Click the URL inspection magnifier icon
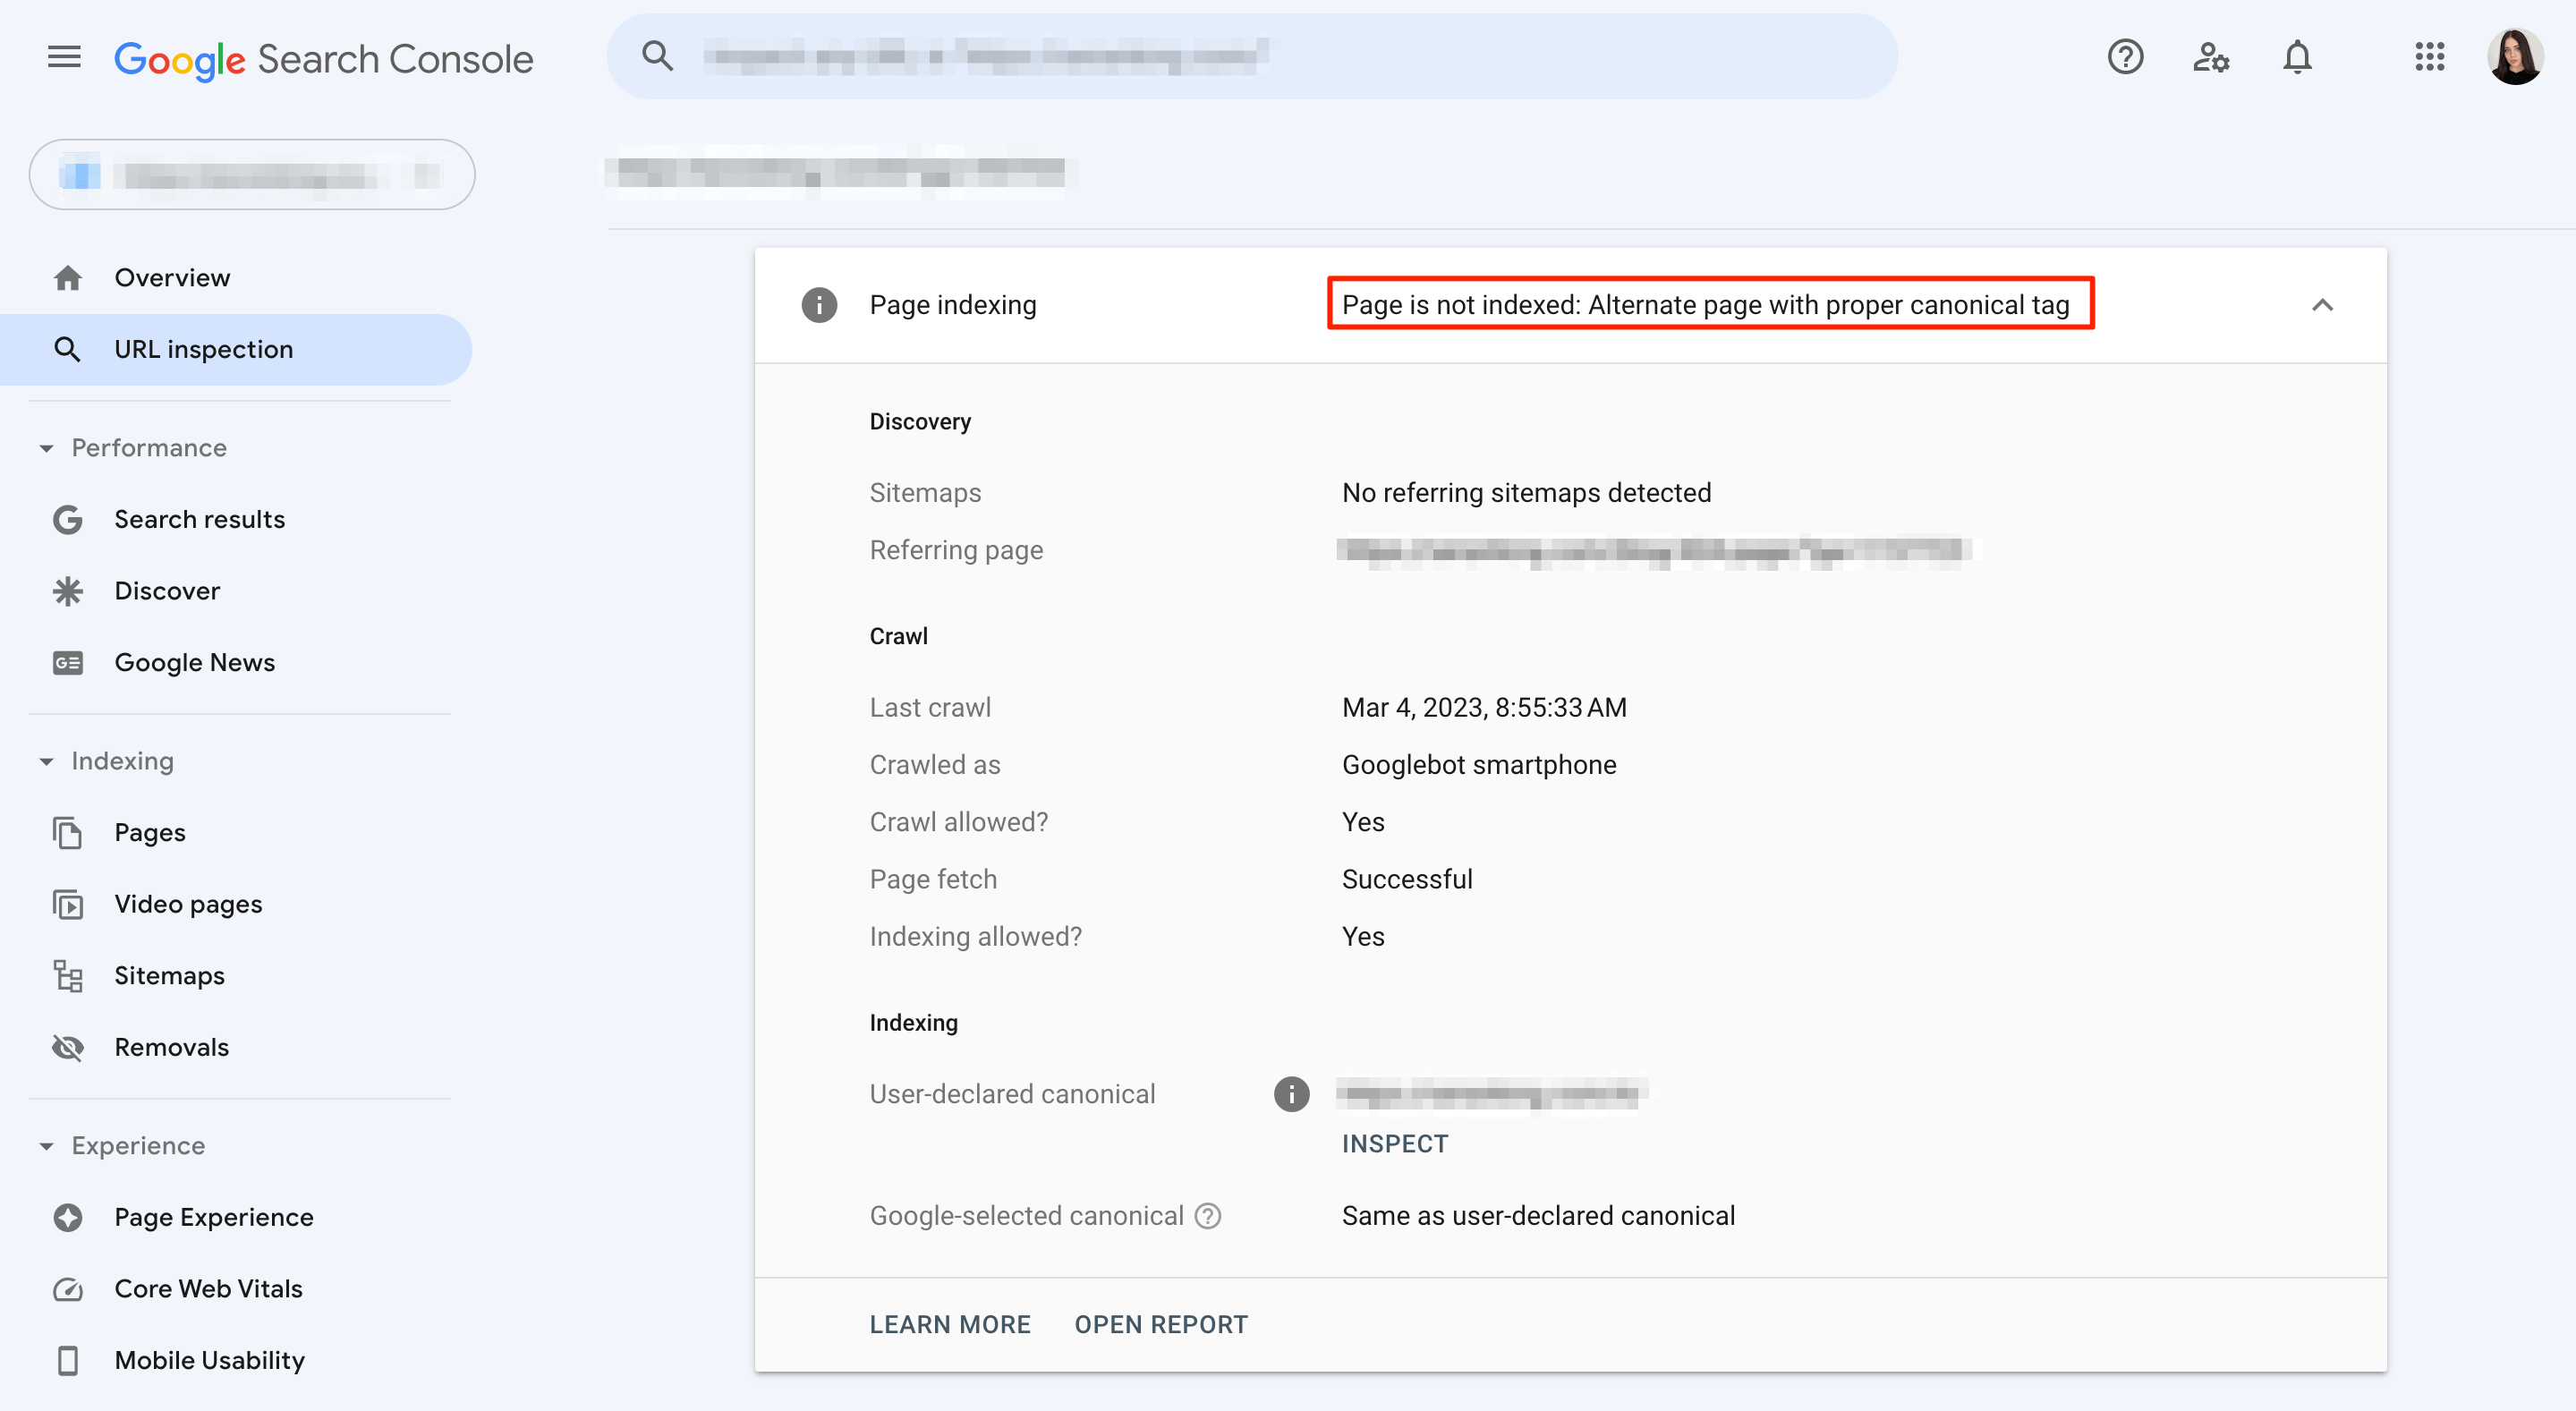Screen dimensions: 2576x1411 coord(68,350)
